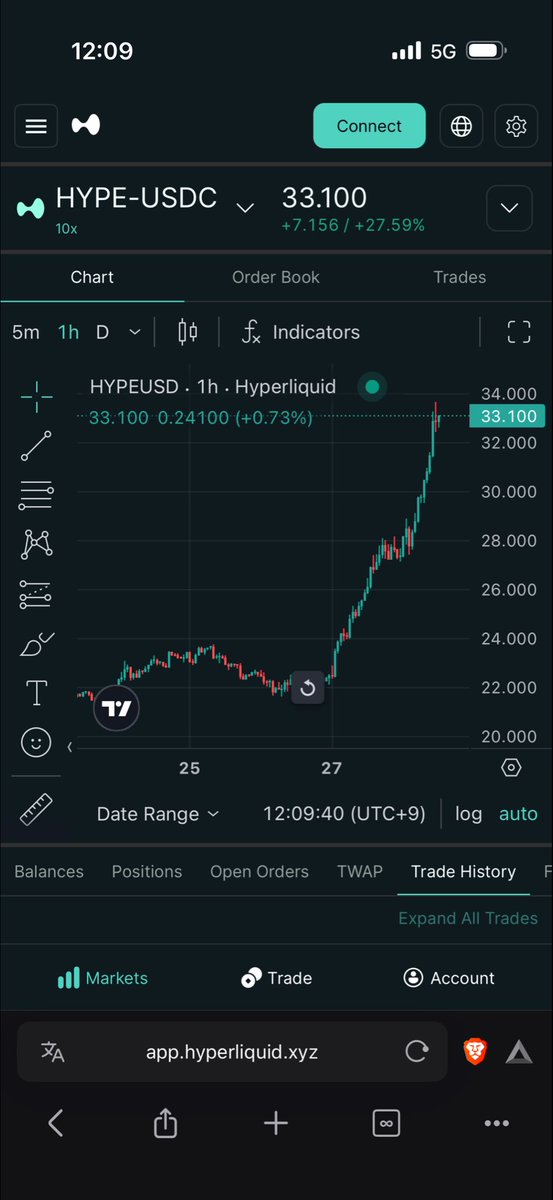Toggle auto scale
This screenshot has width=553, height=1200.
[518, 814]
